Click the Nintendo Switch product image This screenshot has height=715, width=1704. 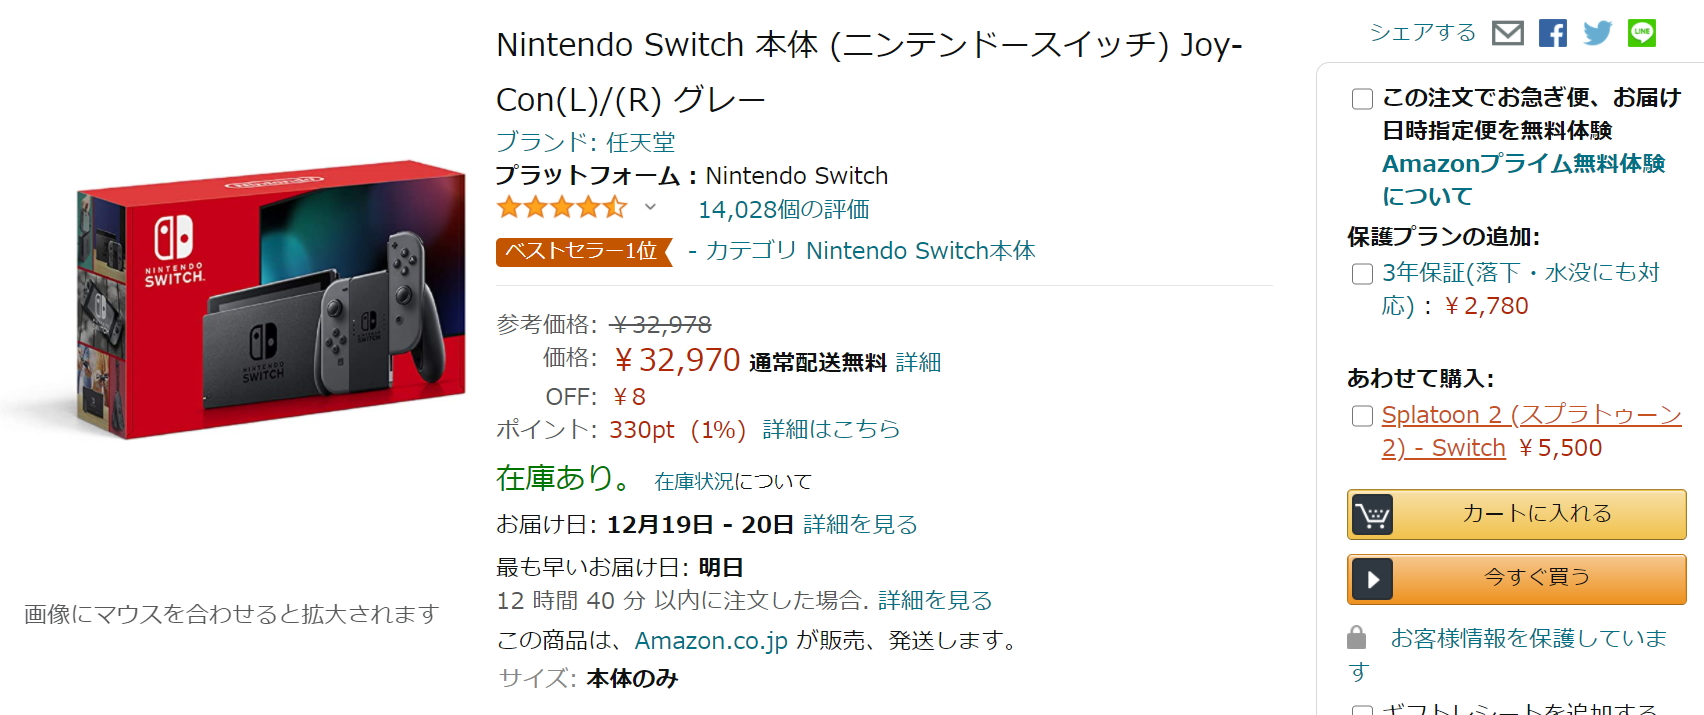point(270,298)
